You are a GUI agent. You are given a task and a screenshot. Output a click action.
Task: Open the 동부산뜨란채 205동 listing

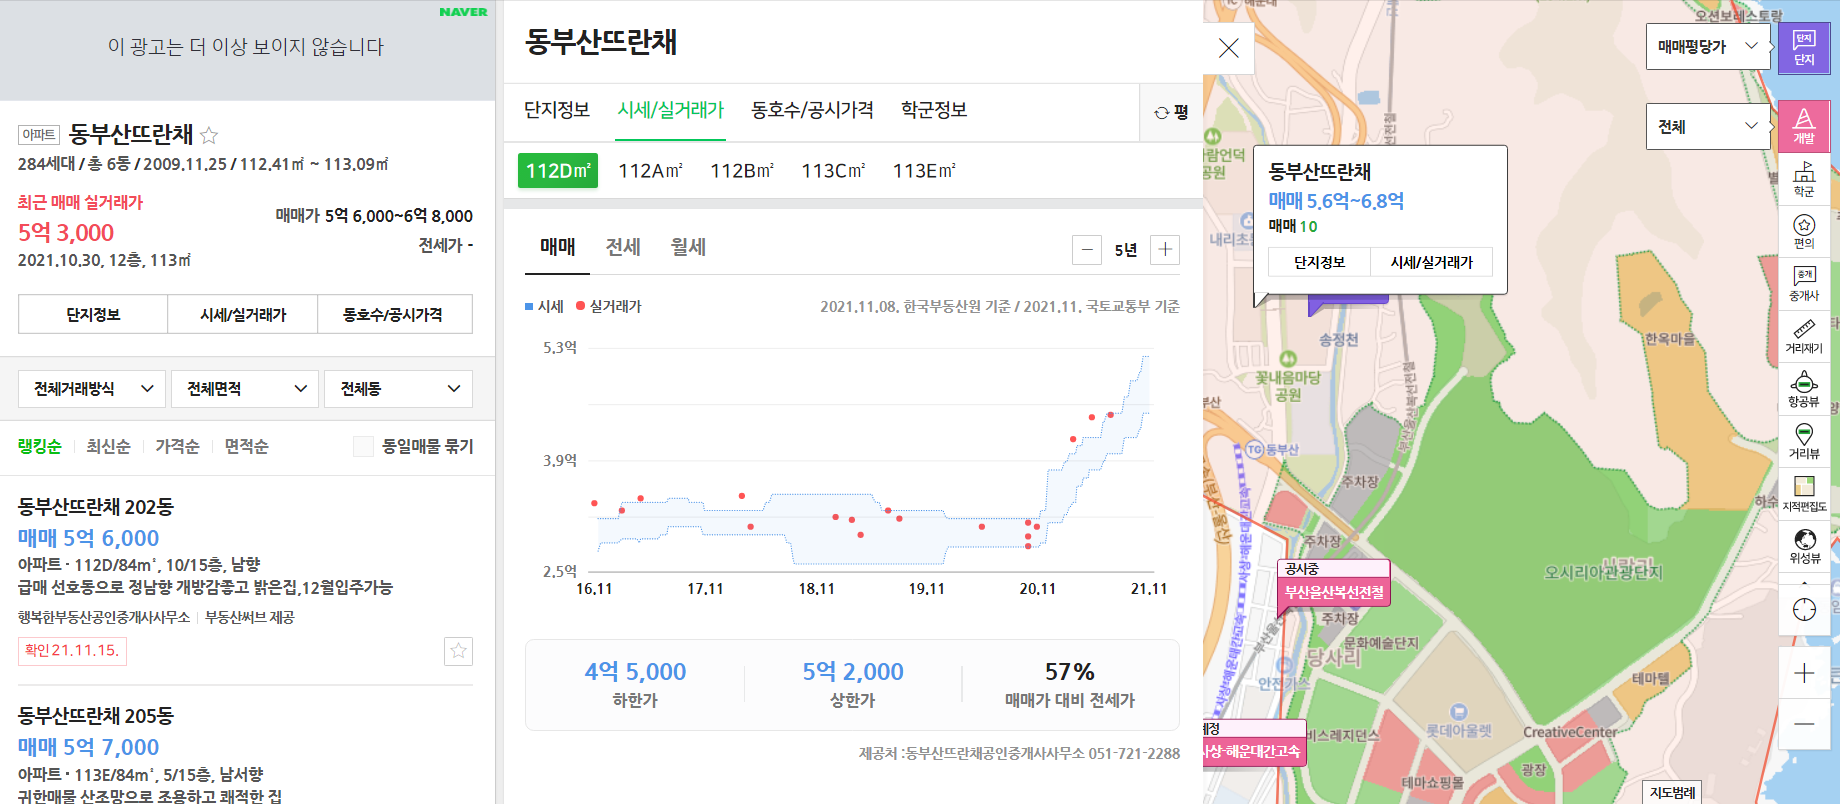tap(96, 716)
